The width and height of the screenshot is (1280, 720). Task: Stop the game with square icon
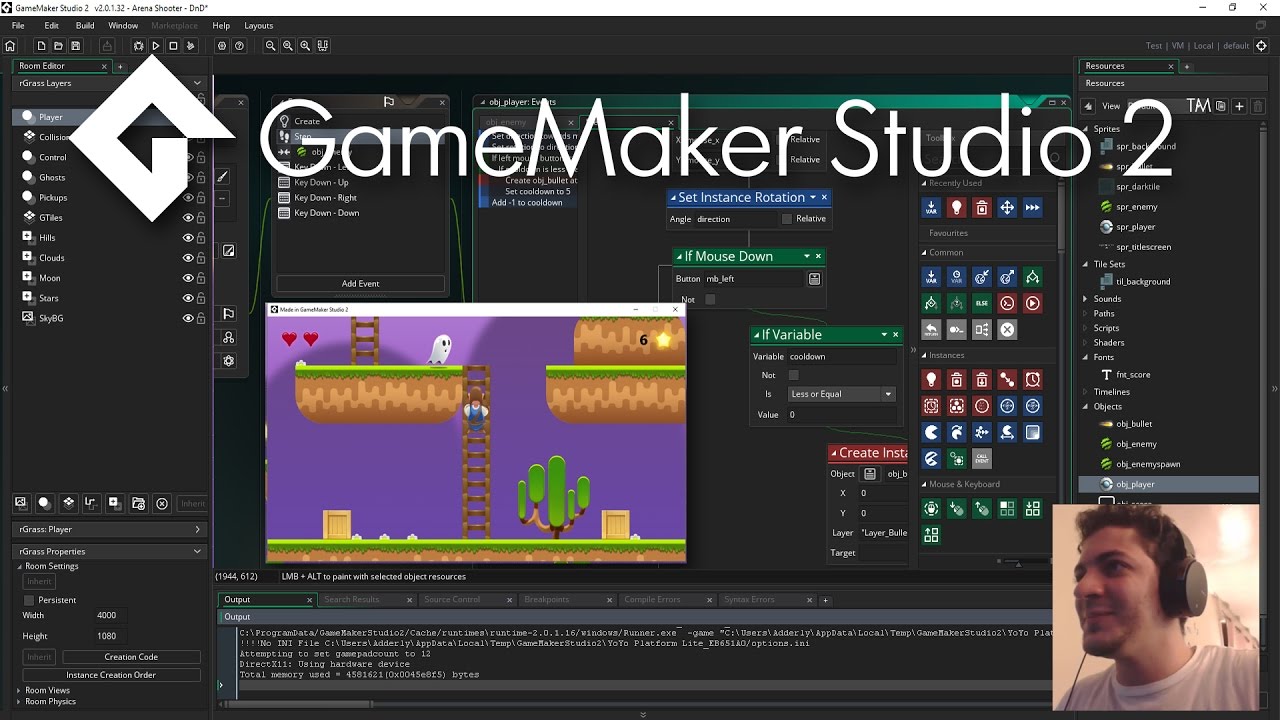[173, 46]
